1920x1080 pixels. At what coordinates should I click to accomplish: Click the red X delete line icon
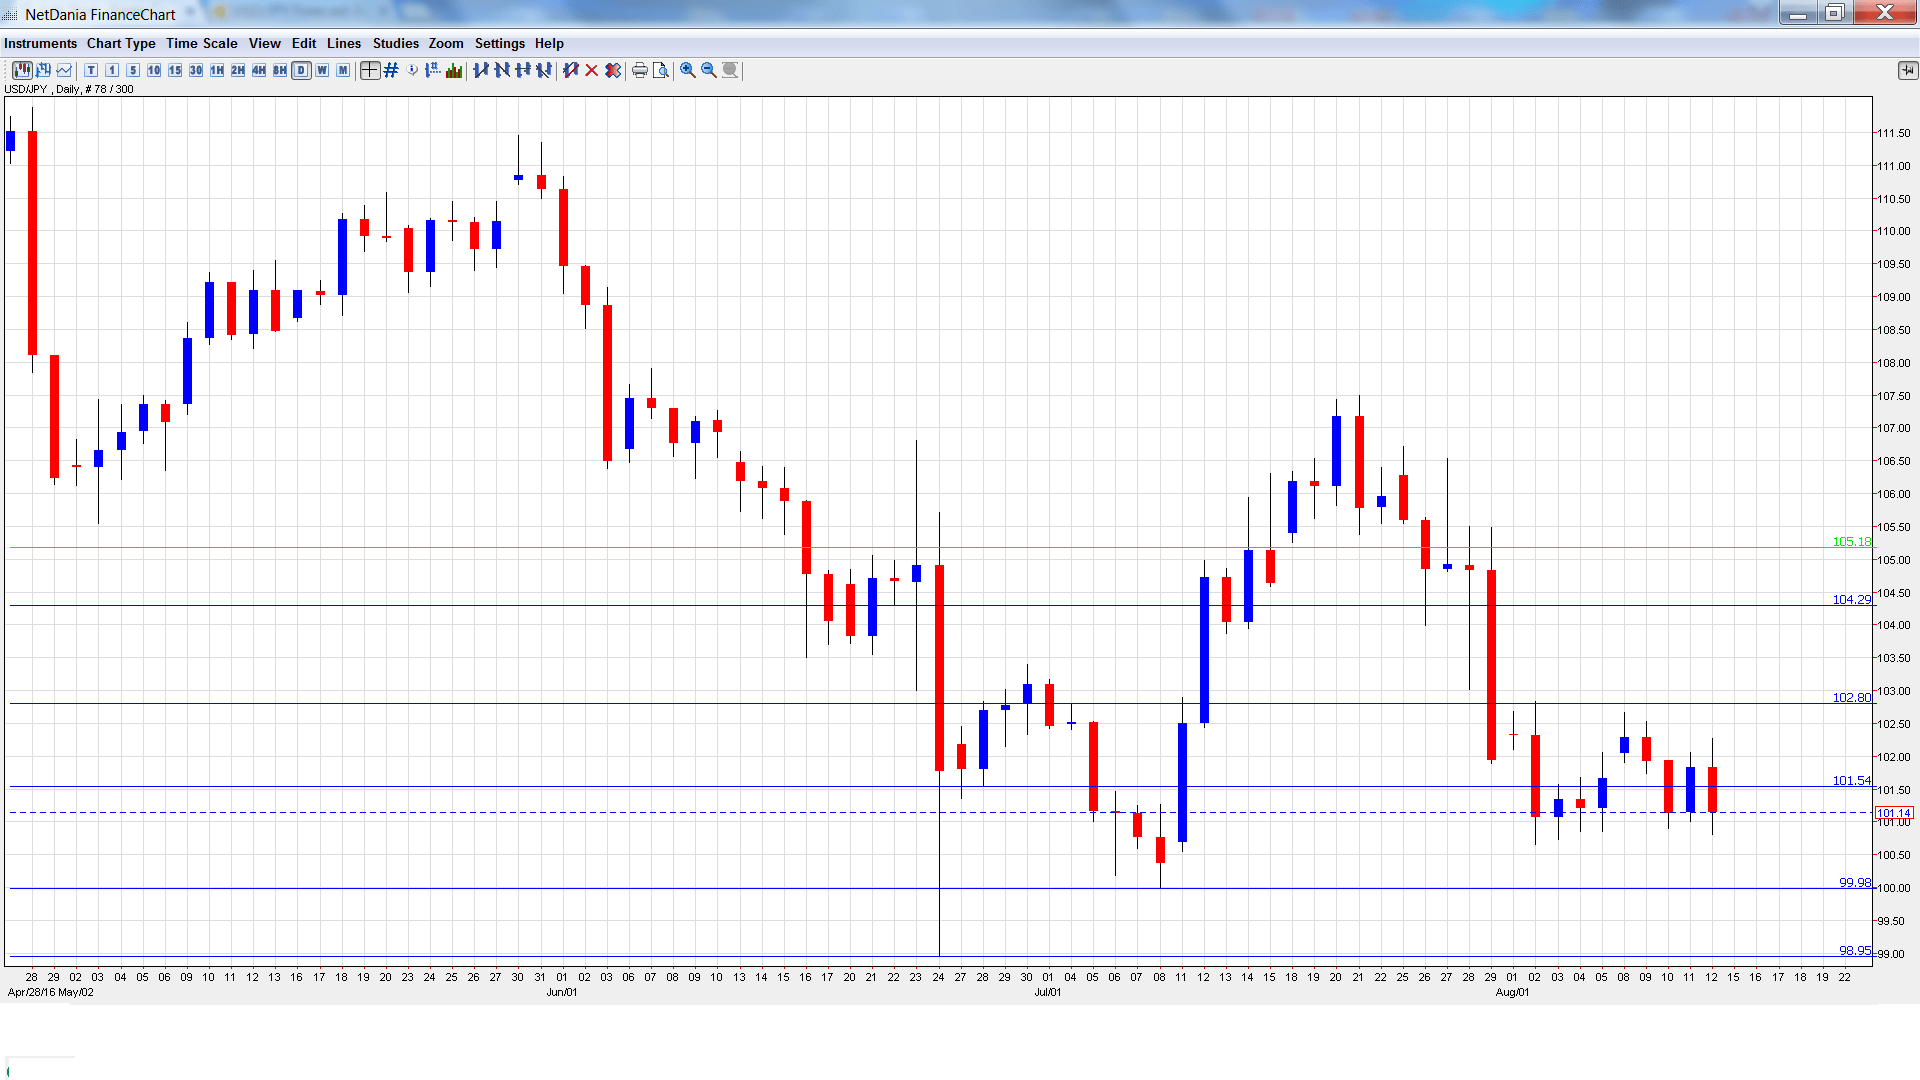(591, 70)
